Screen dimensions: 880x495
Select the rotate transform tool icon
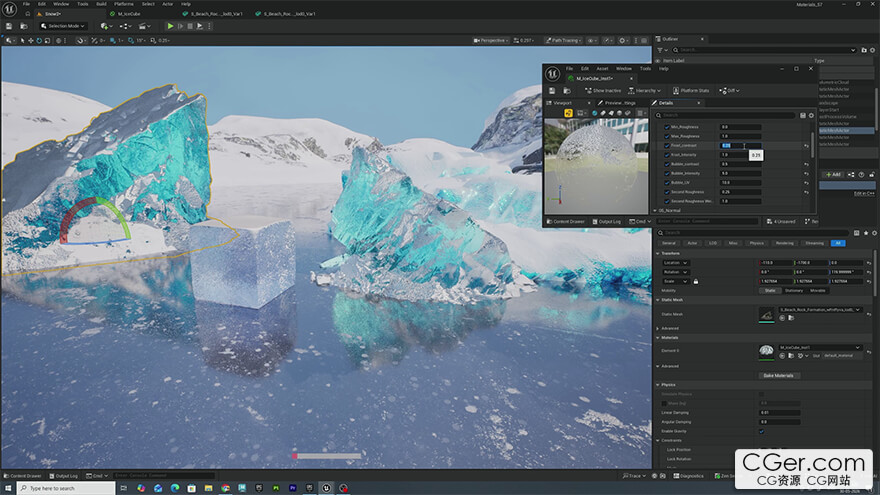click(x=39, y=40)
